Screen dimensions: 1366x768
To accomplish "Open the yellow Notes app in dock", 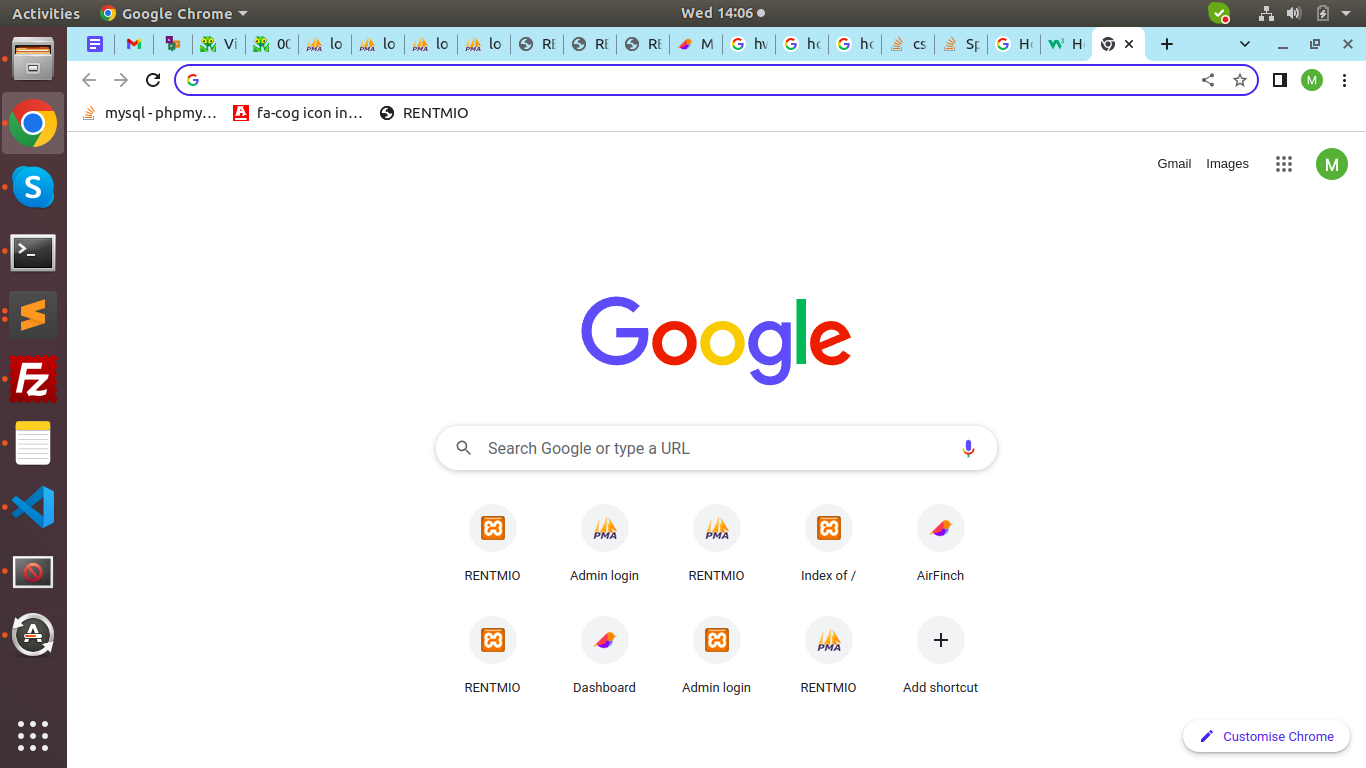I will click(x=33, y=444).
